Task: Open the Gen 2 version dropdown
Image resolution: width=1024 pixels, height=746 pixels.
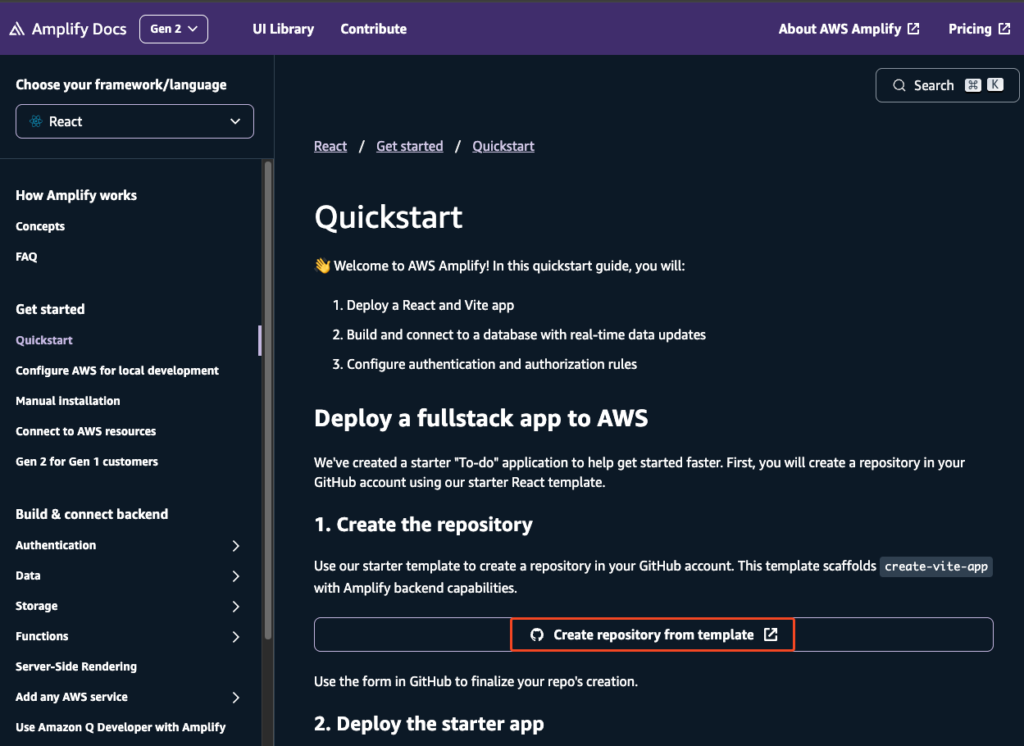Action: 174,29
